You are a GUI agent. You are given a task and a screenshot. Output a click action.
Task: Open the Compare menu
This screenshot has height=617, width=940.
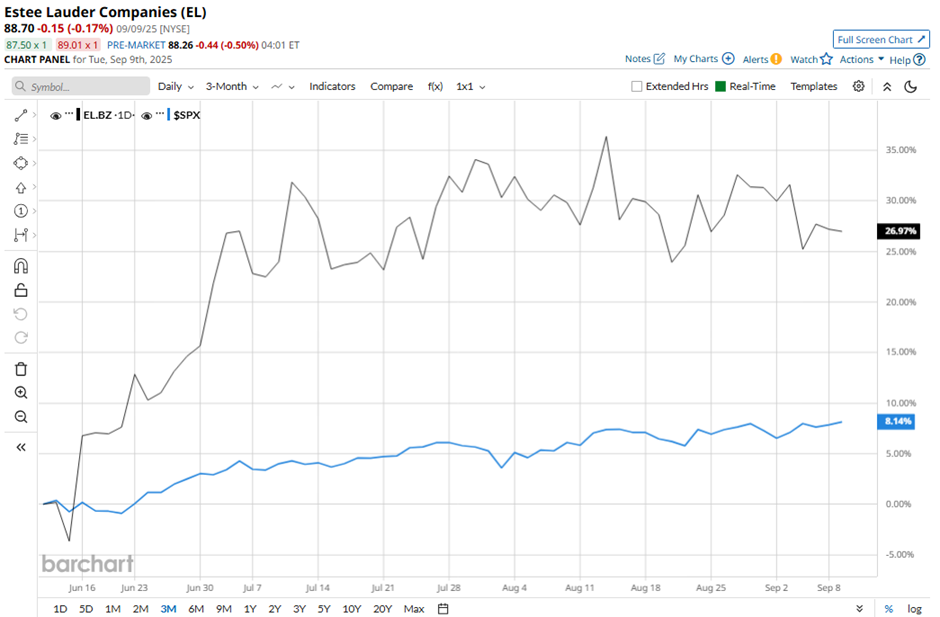(x=391, y=86)
